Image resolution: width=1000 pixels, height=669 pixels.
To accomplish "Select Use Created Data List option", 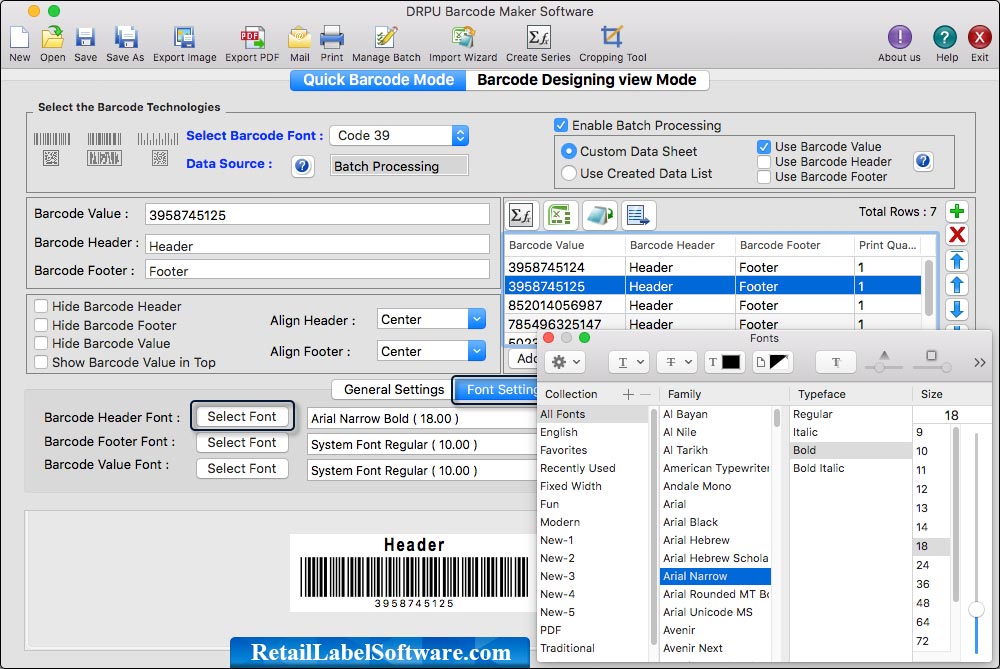I will [x=570, y=173].
